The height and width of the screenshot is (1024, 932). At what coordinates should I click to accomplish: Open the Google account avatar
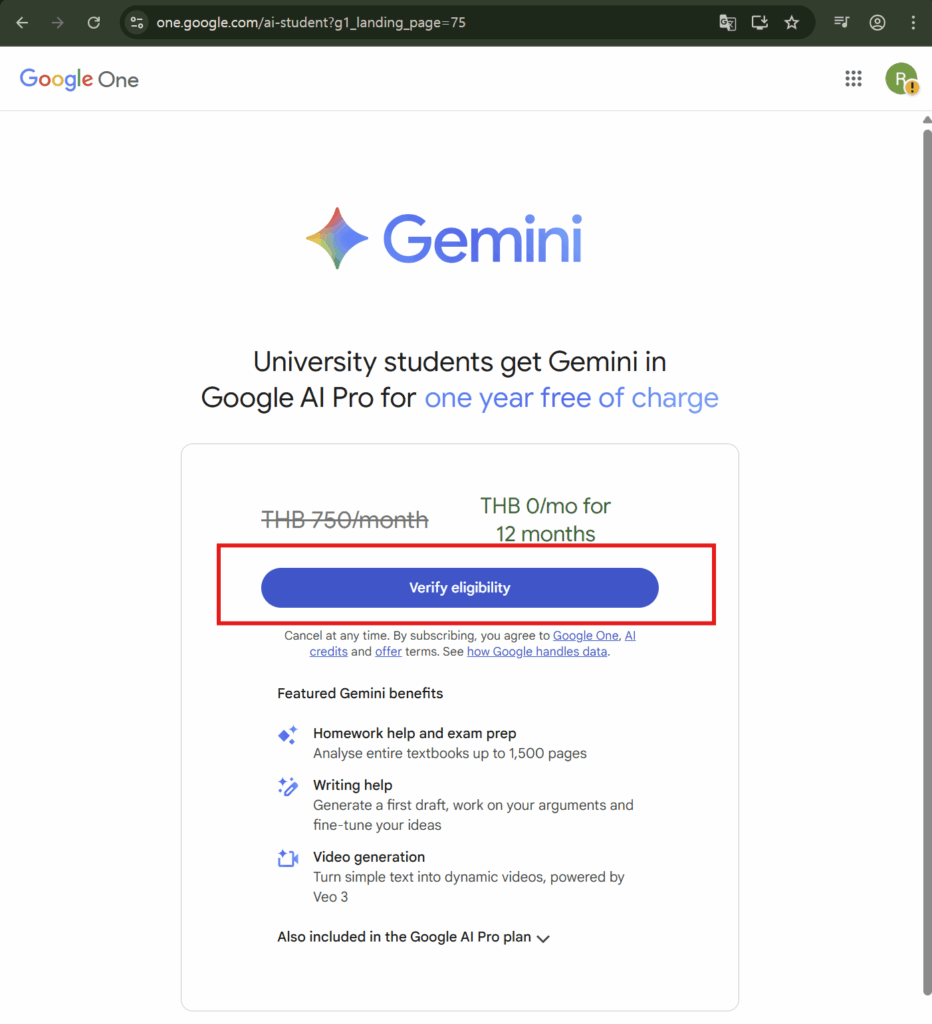(x=901, y=79)
